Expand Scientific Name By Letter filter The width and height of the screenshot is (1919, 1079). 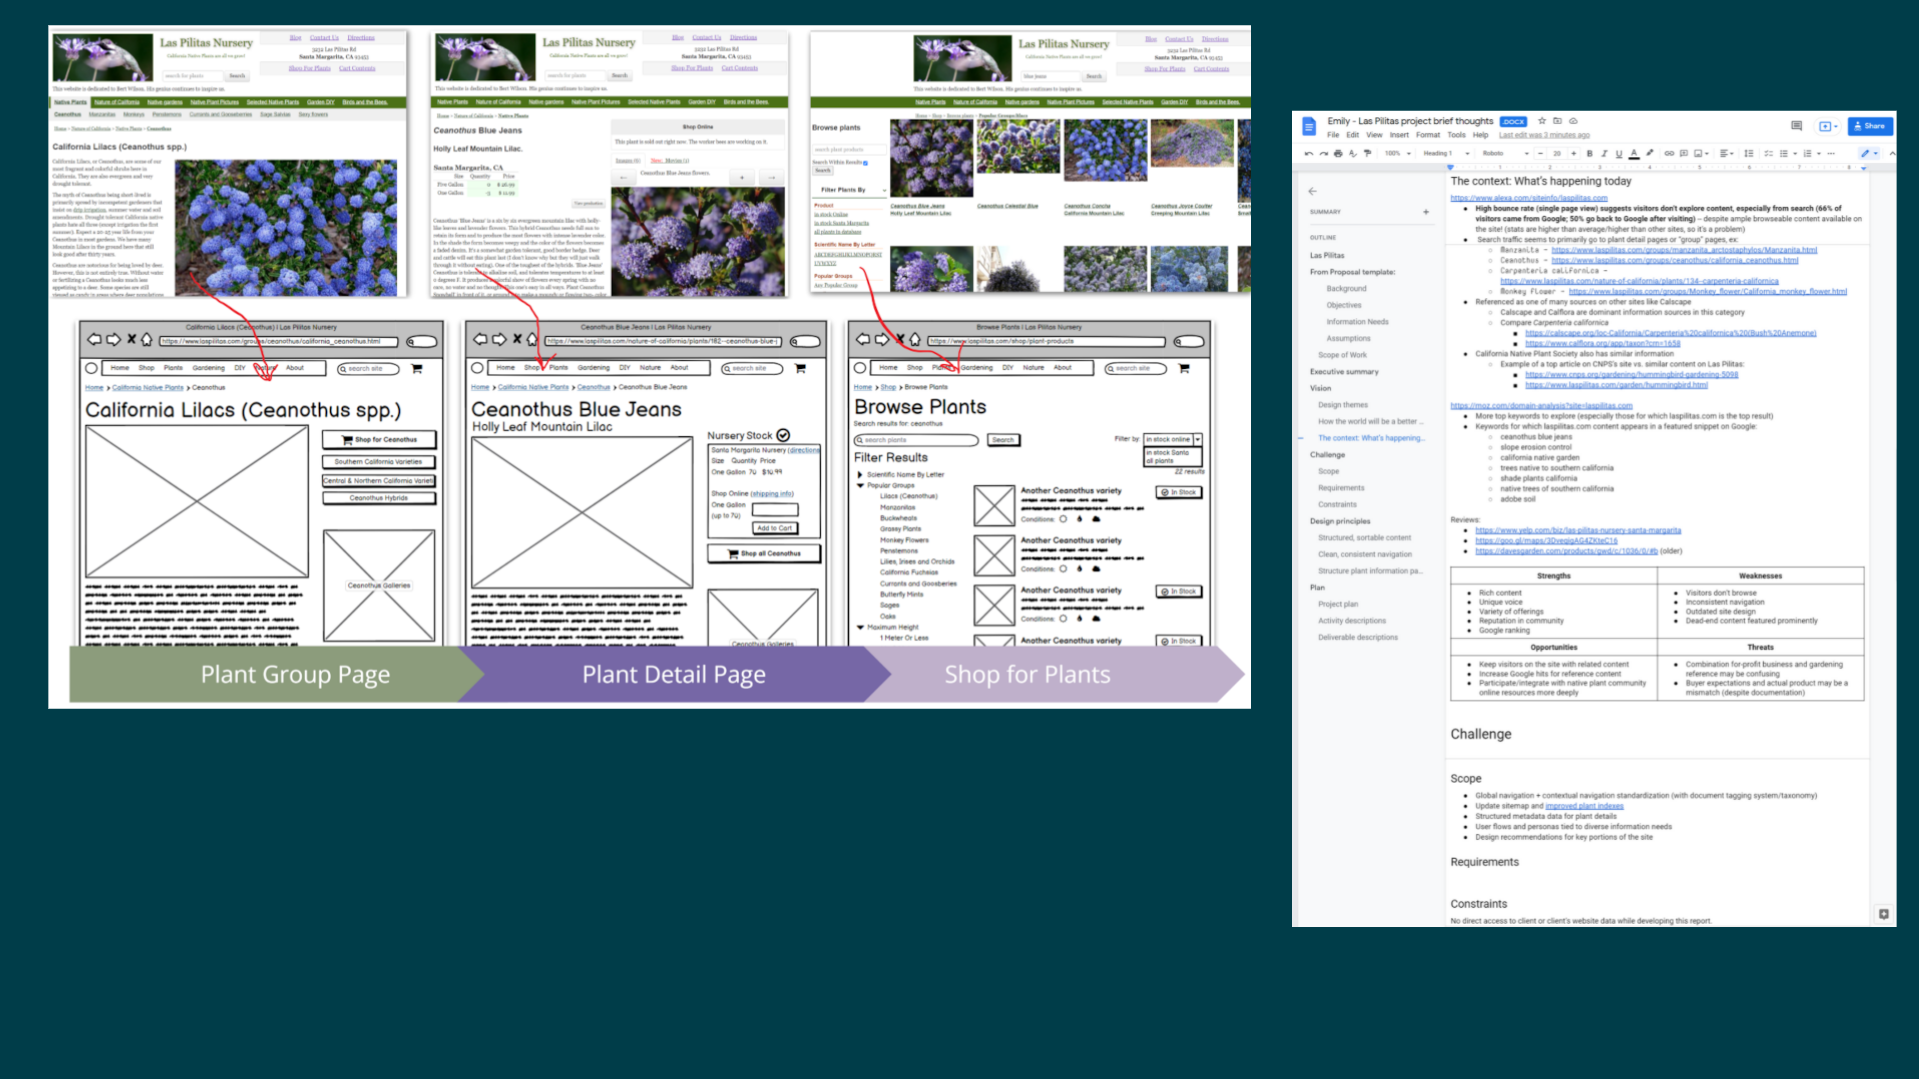tap(859, 475)
